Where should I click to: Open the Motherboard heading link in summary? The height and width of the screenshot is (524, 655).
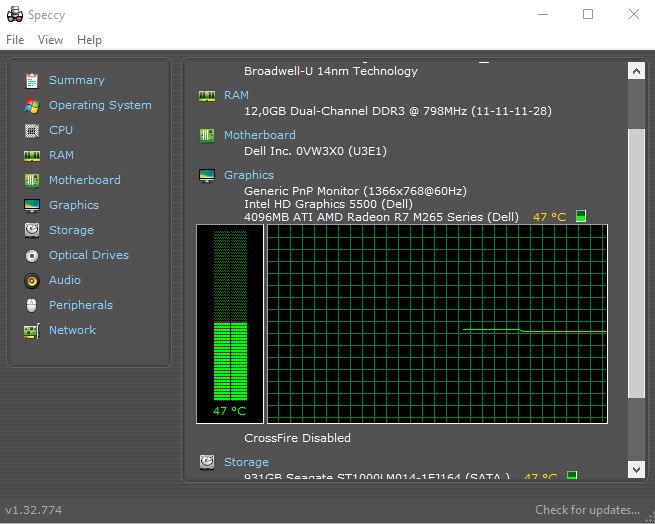click(x=259, y=135)
